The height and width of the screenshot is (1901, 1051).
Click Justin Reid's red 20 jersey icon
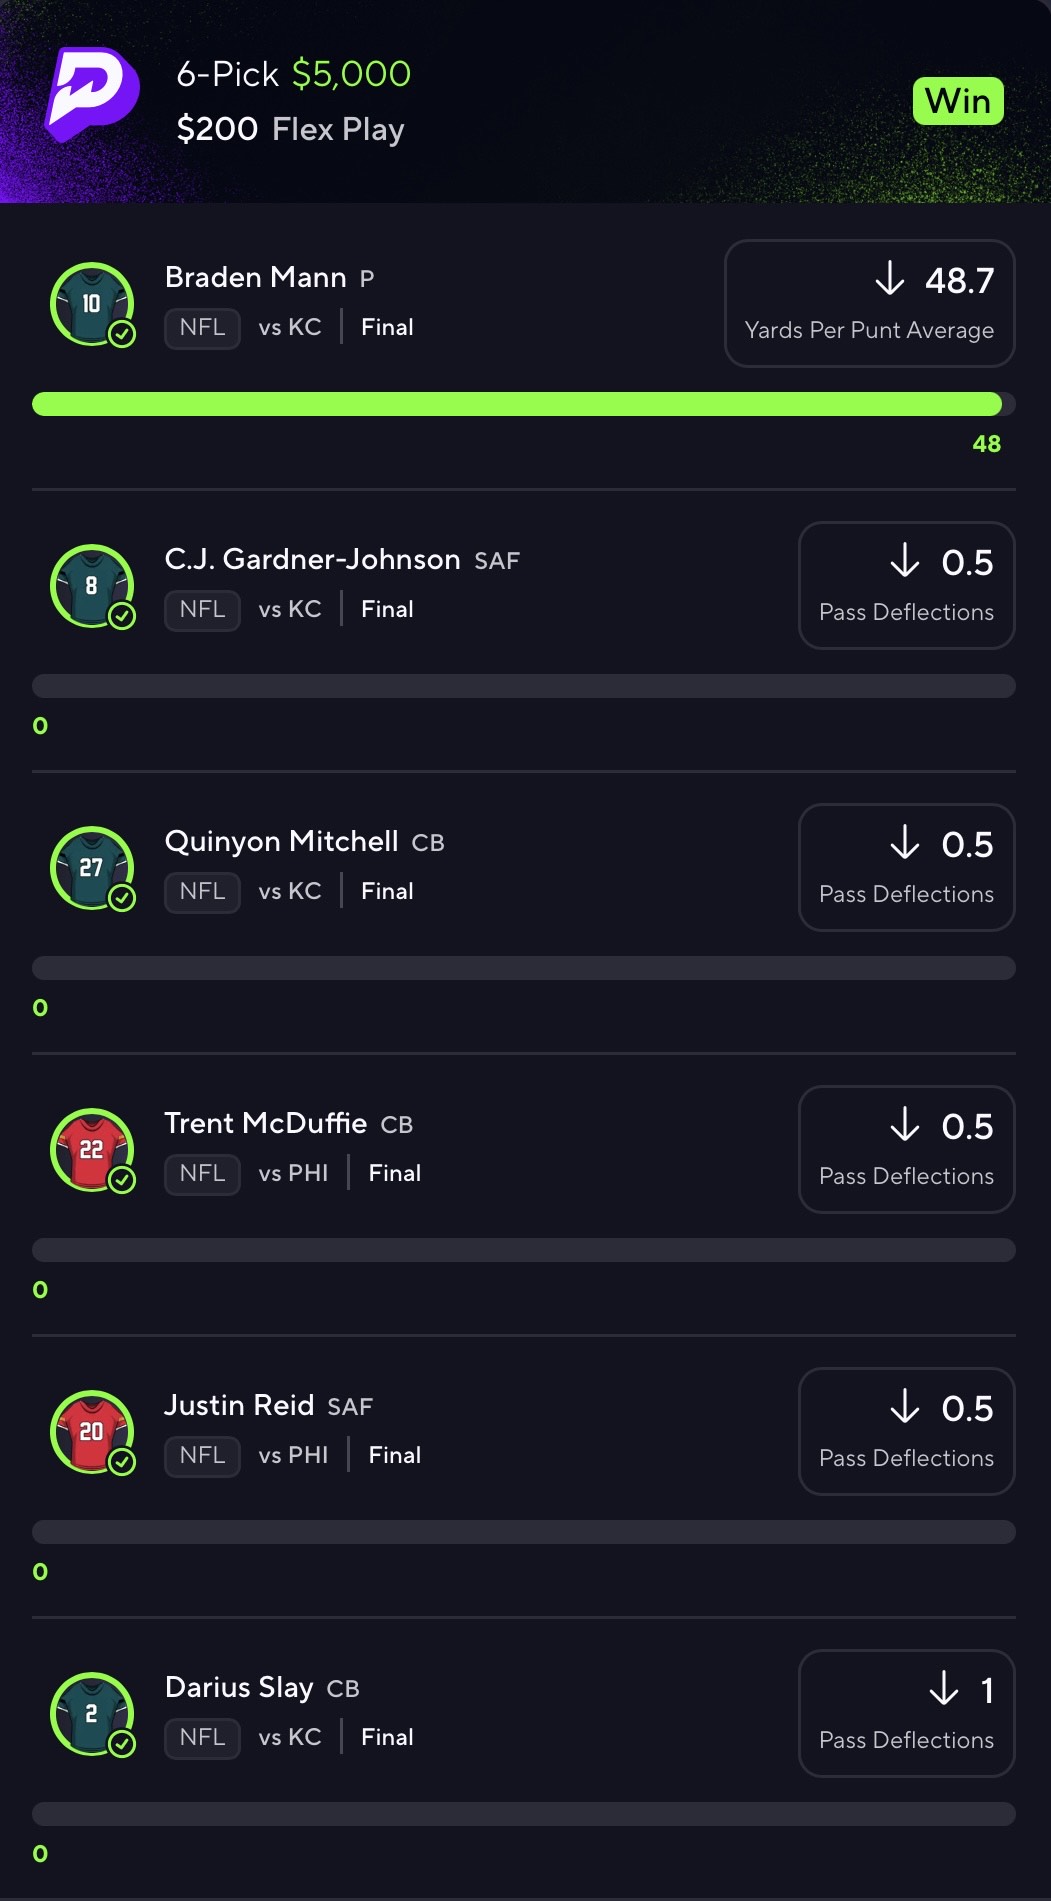click(x=92, y=1432)
